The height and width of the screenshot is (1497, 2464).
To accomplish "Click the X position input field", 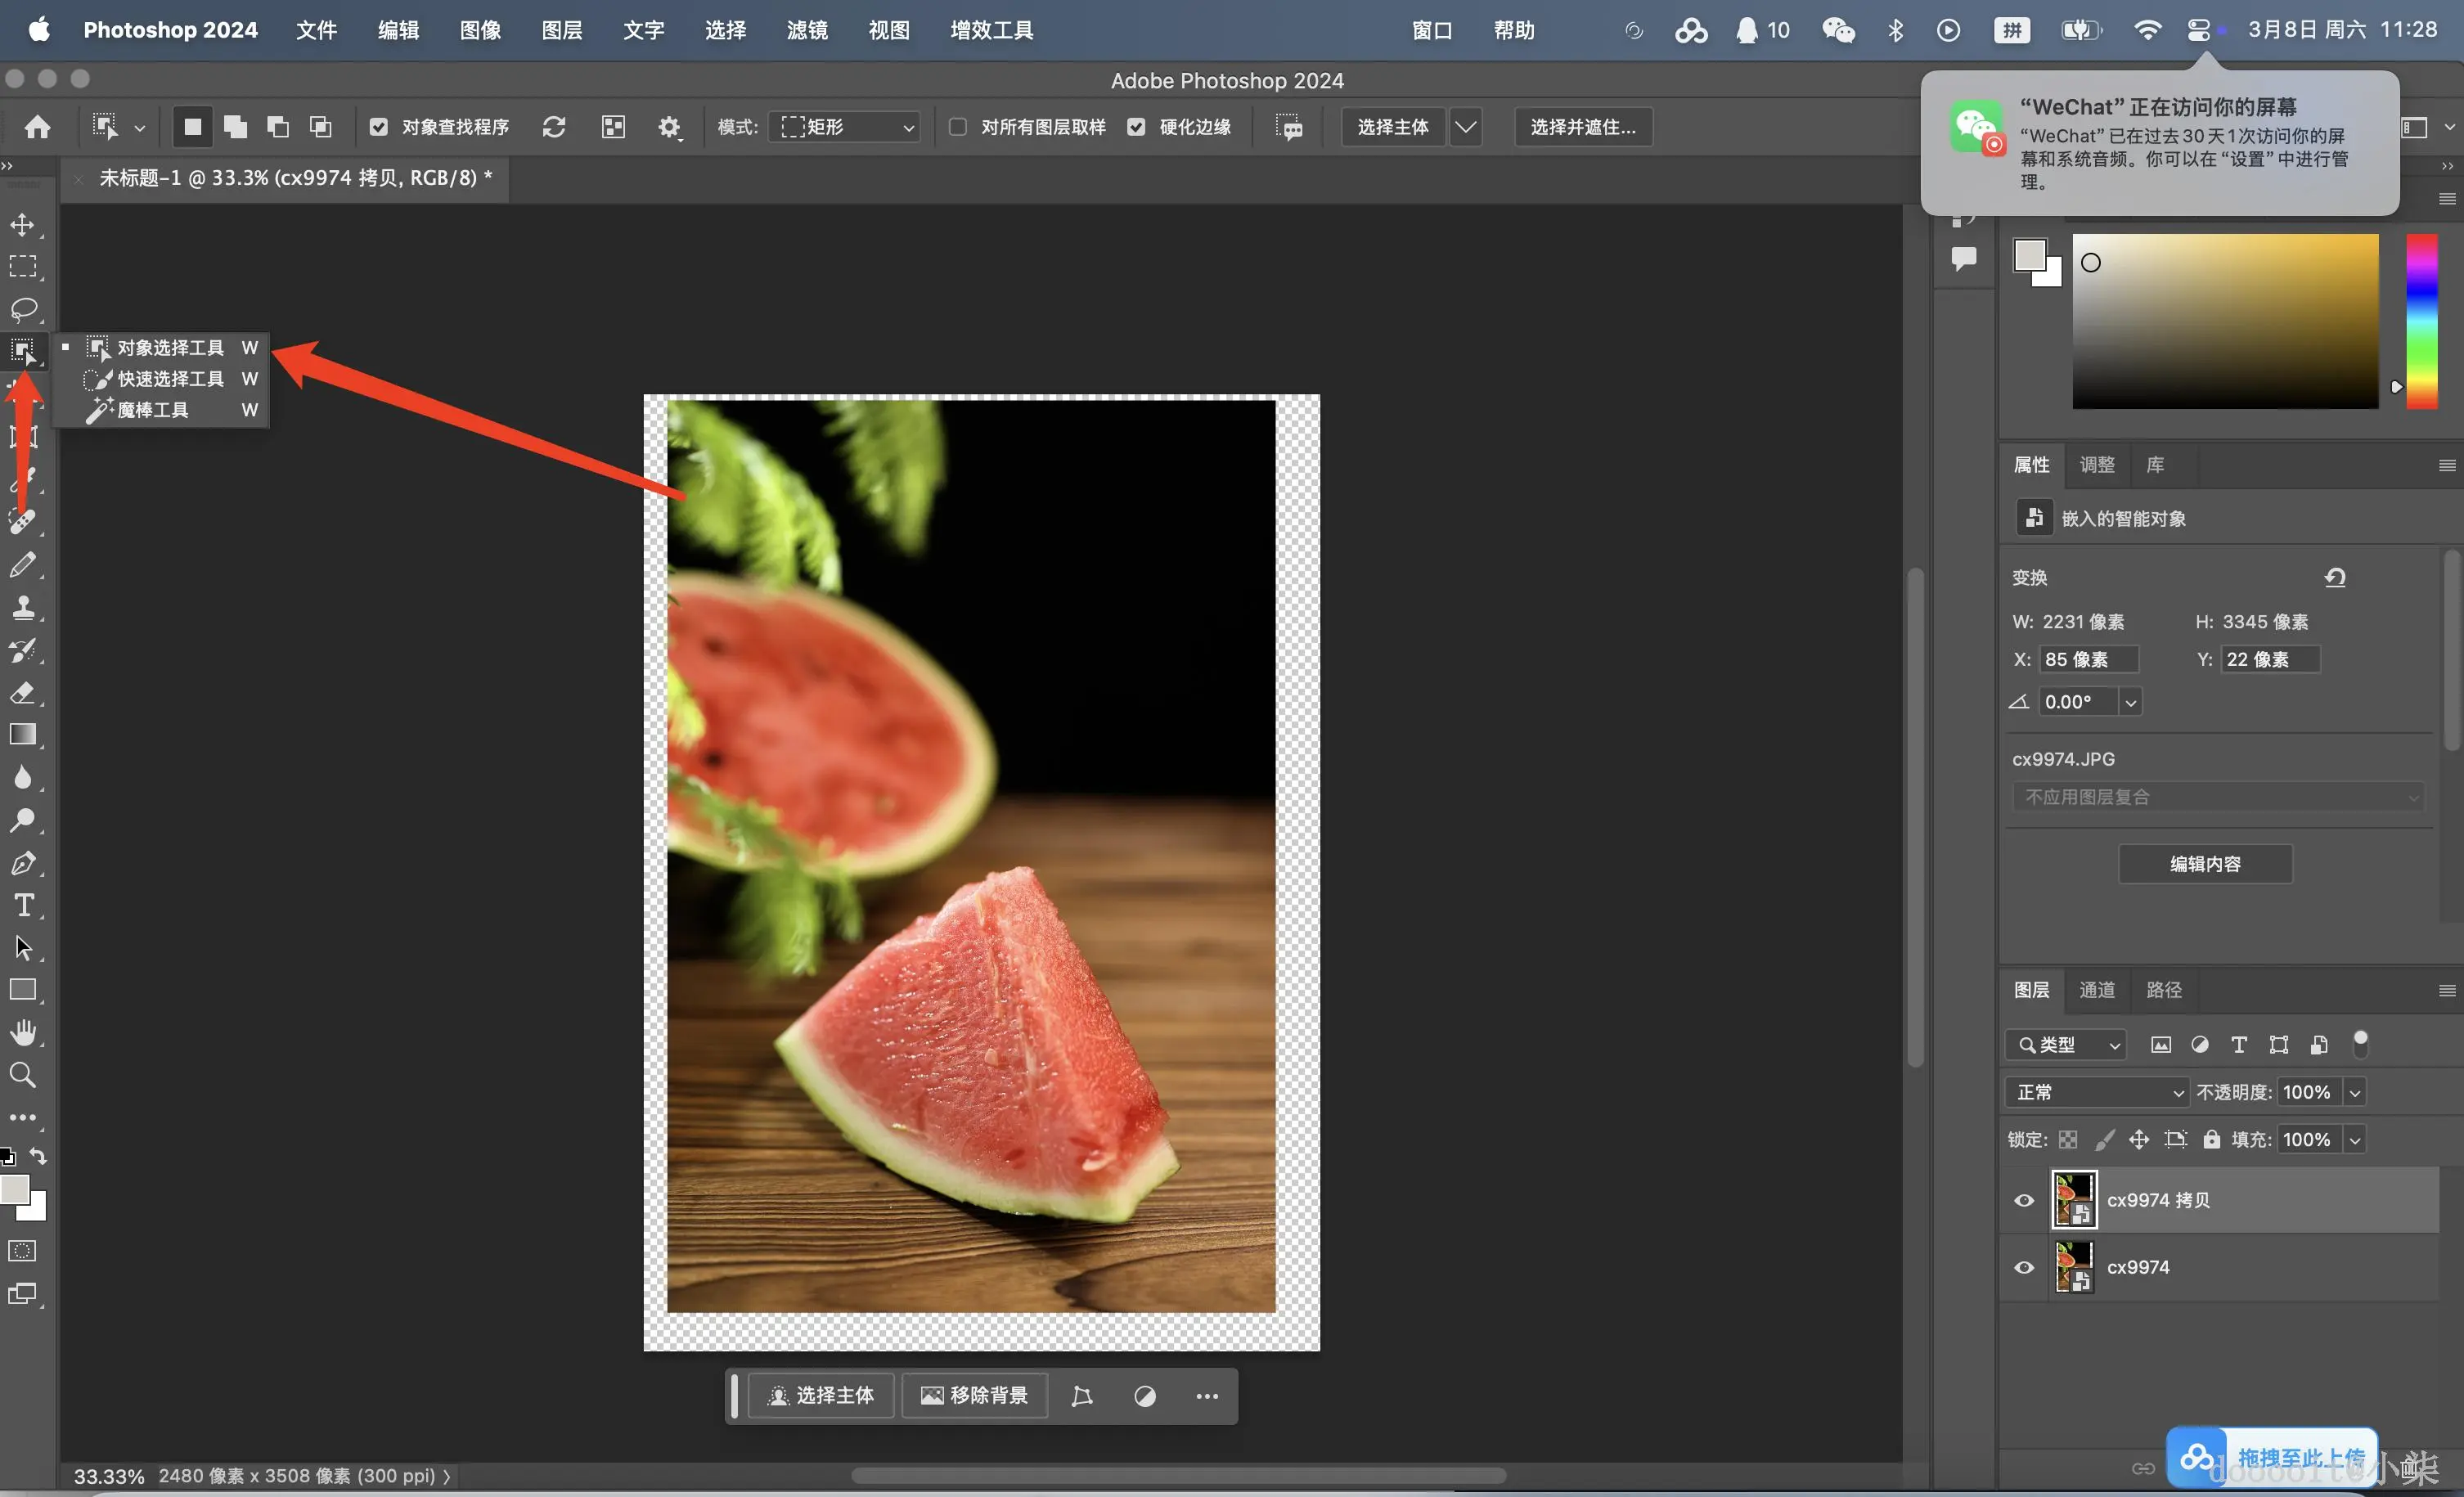I will (2087, 659).
